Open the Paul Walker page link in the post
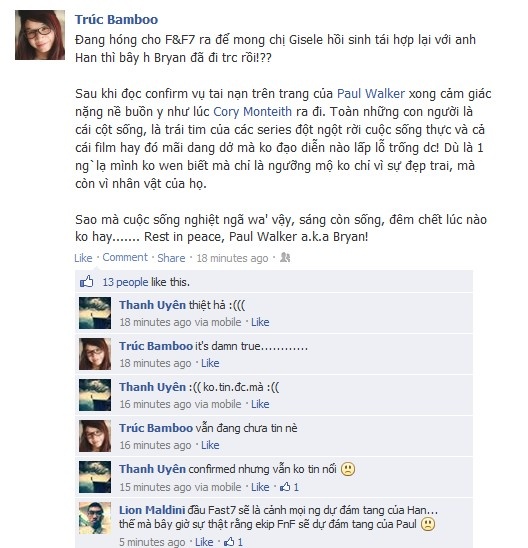Screen dimensions: 528x548 371,94
